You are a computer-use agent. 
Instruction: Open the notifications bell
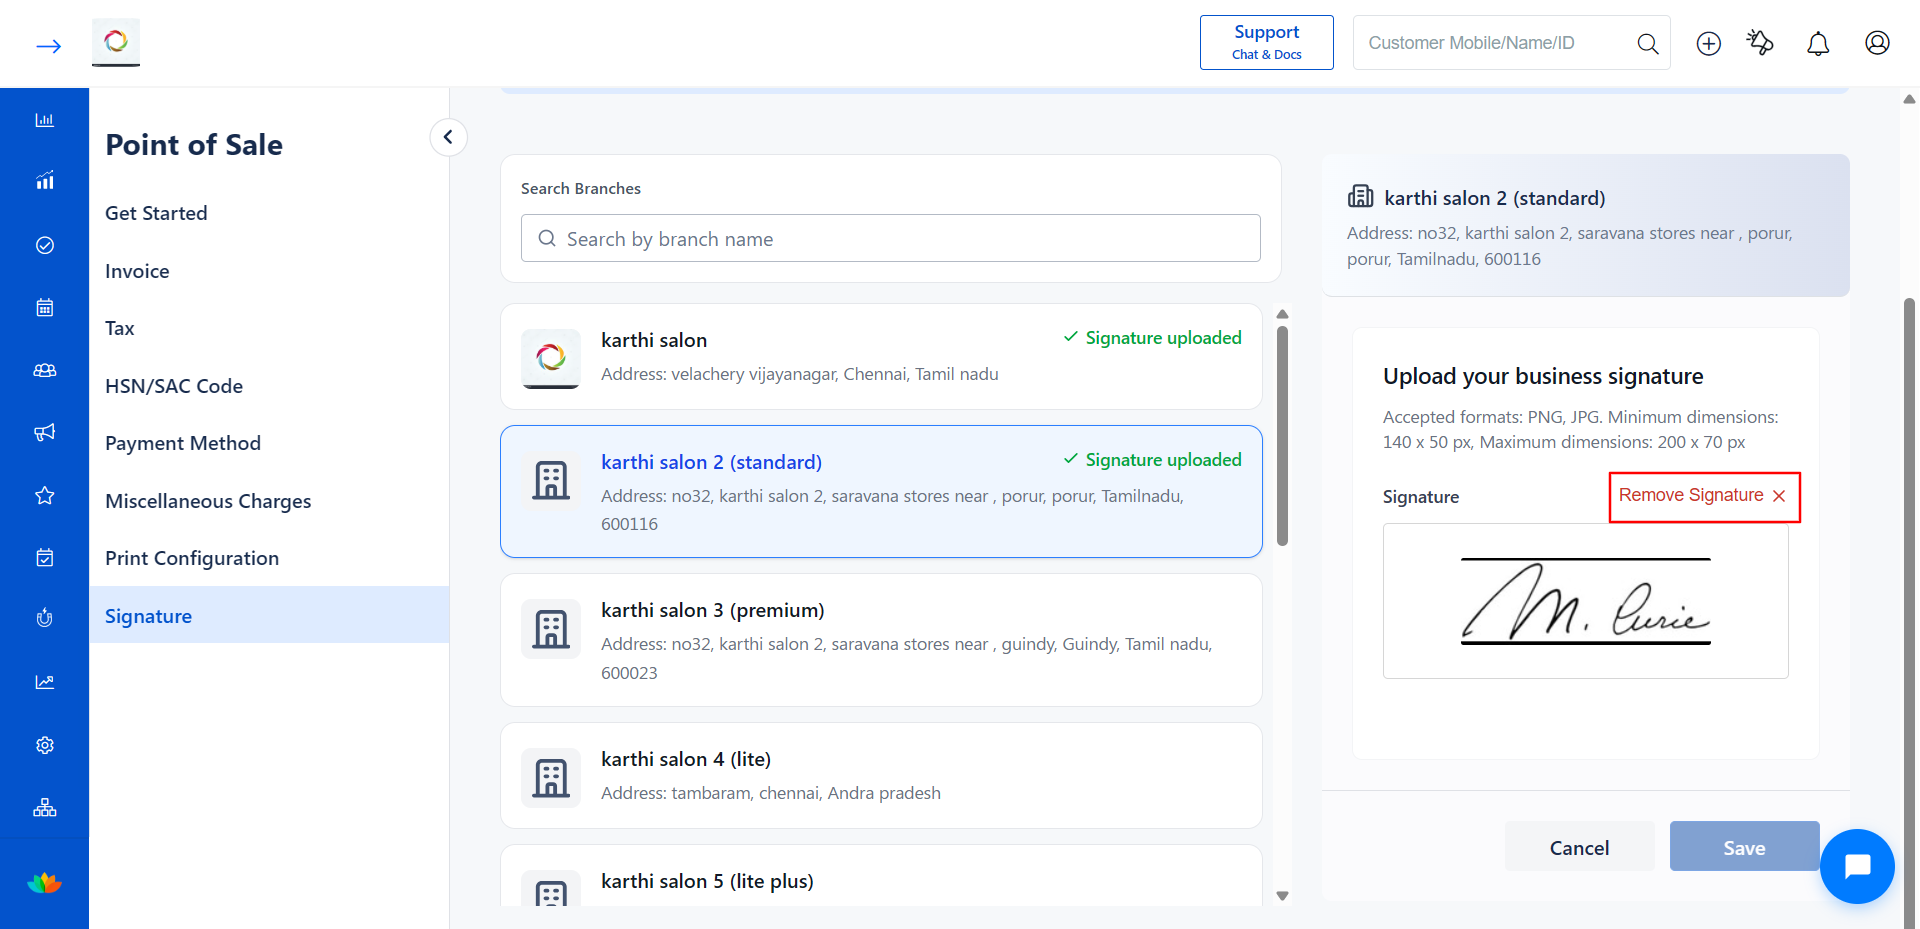pyautogui.click(x=1818, y=43)
